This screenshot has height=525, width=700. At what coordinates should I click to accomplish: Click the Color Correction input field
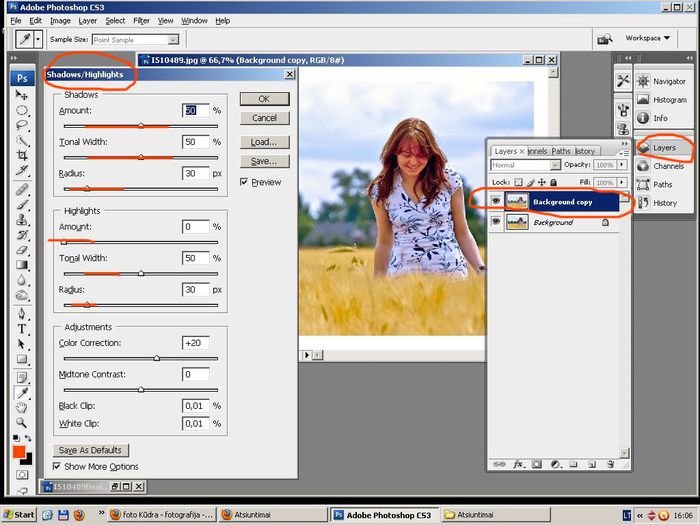(195, 343)
